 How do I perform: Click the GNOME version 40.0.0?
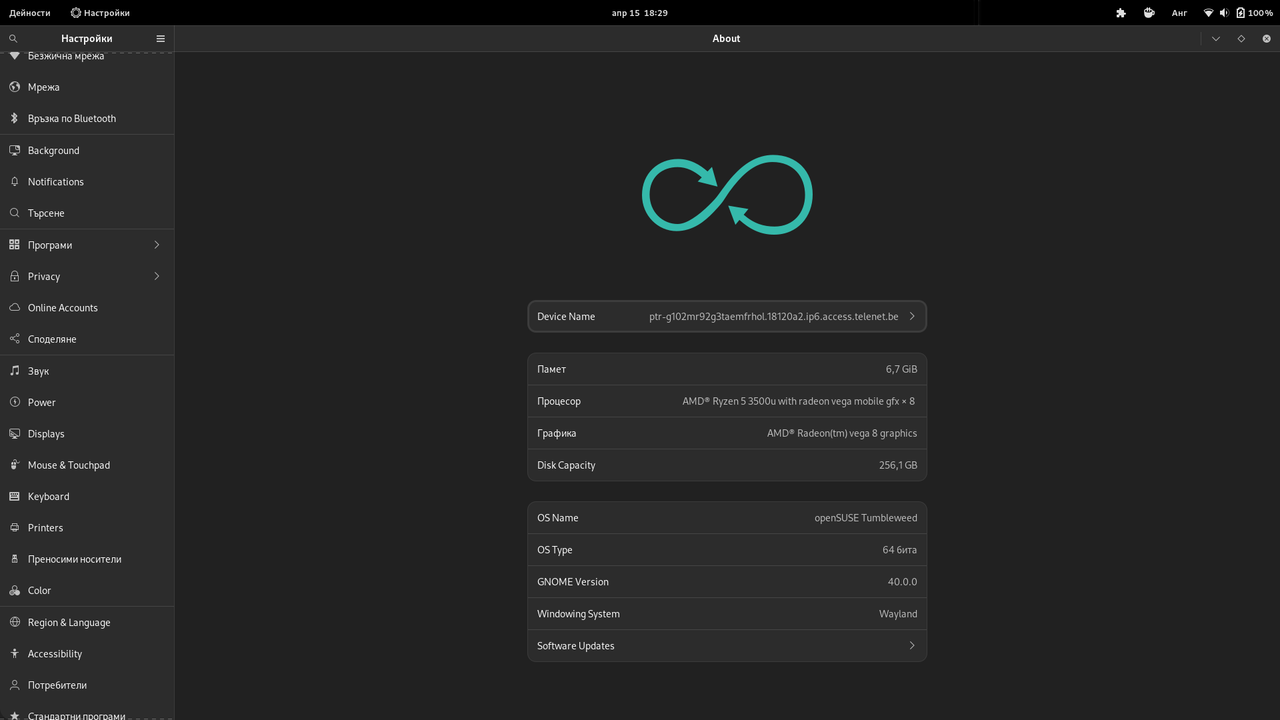[x=902, y=582]
